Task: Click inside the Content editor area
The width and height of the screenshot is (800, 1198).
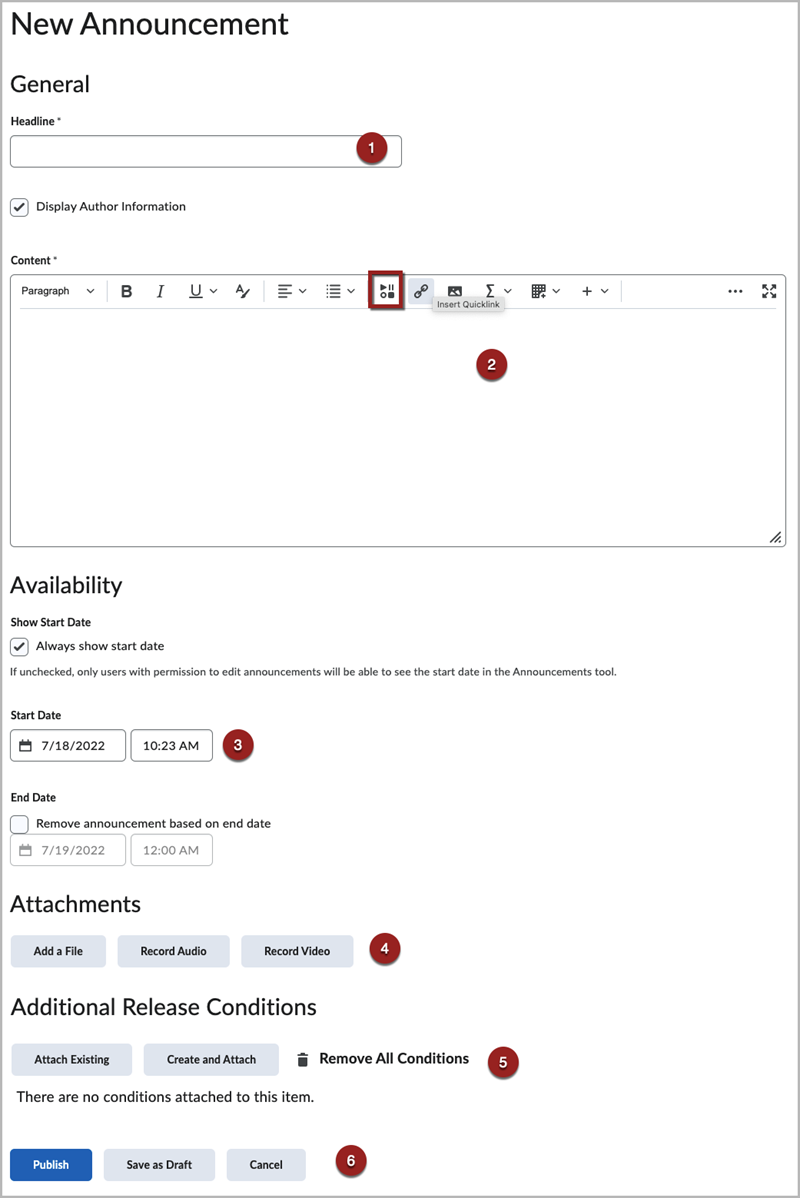Action: tap(397, 427)
